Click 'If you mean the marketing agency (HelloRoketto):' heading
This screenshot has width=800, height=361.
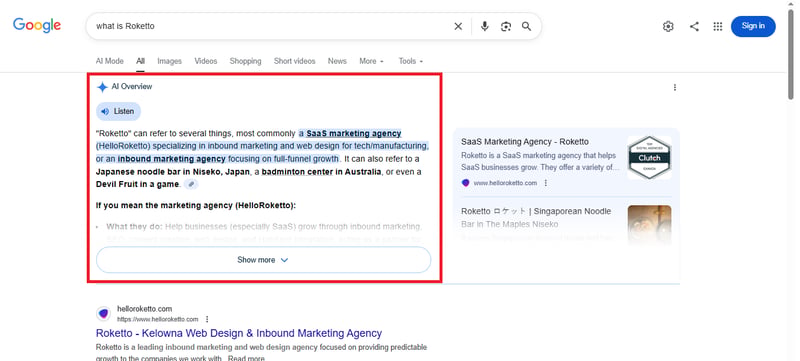coord(196,206)
